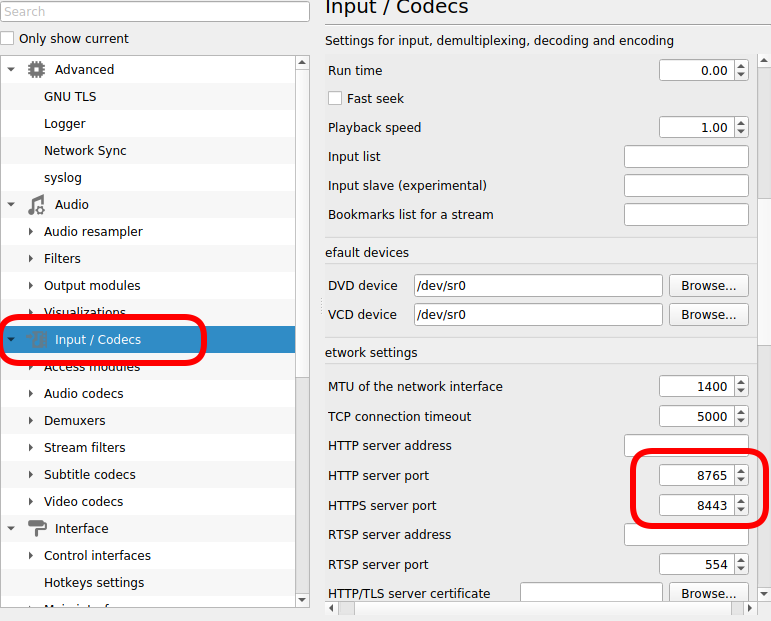Image resolution: width=771 pixels, height=621 pixels.
Task: Click the Audio music note icon
Action: pyautogui.click(x=37, y=205)
